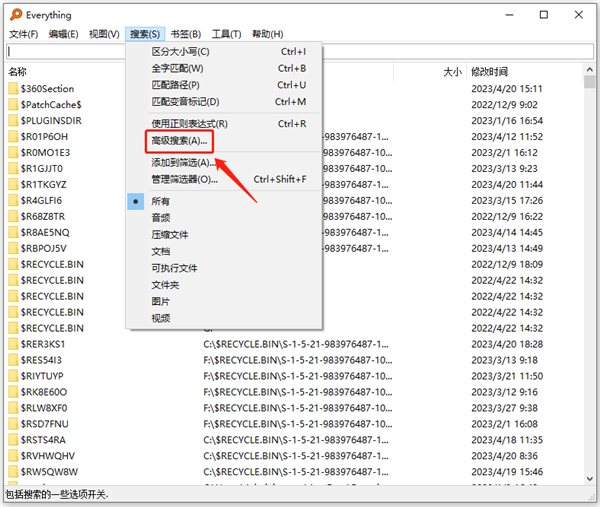Click the search input field
Image resolution: width=600 pixels, height=507 pixels.
click(x=300, y=52)
